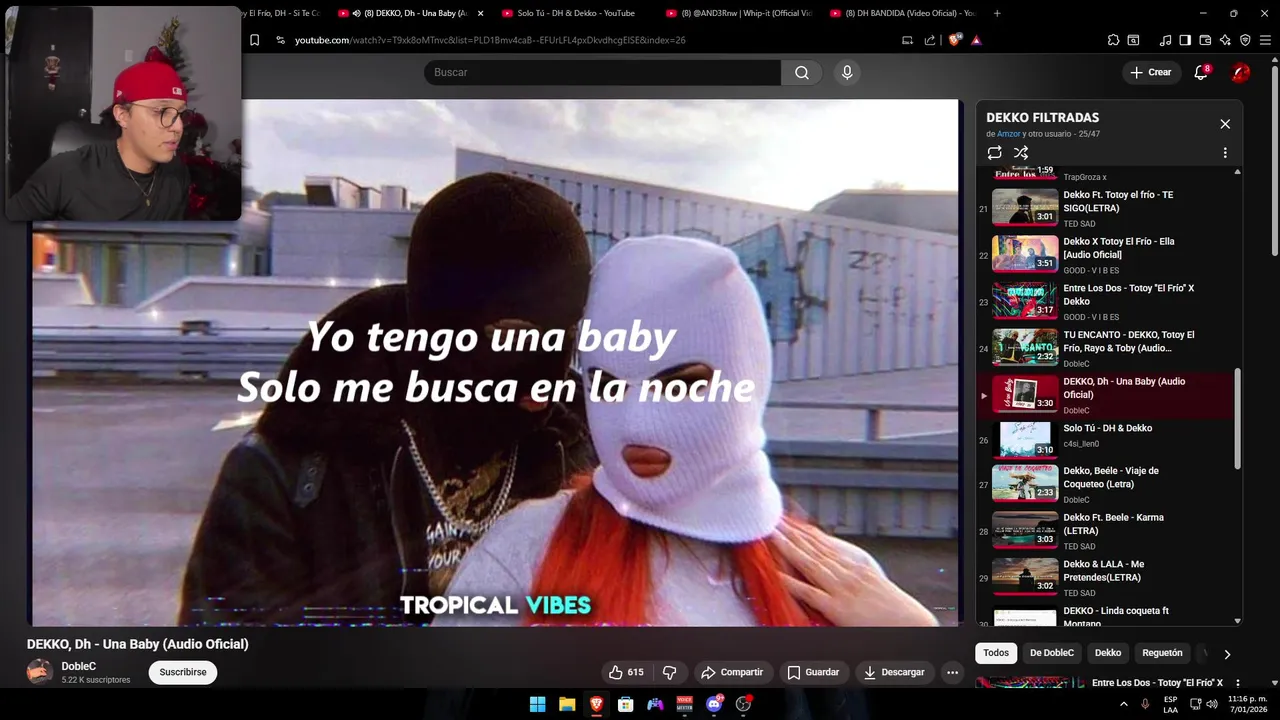Click the Brave VPN shield icon
Image resolution: width=1280 pixels, height=720 pixels.
click(x=1245, y=40)
